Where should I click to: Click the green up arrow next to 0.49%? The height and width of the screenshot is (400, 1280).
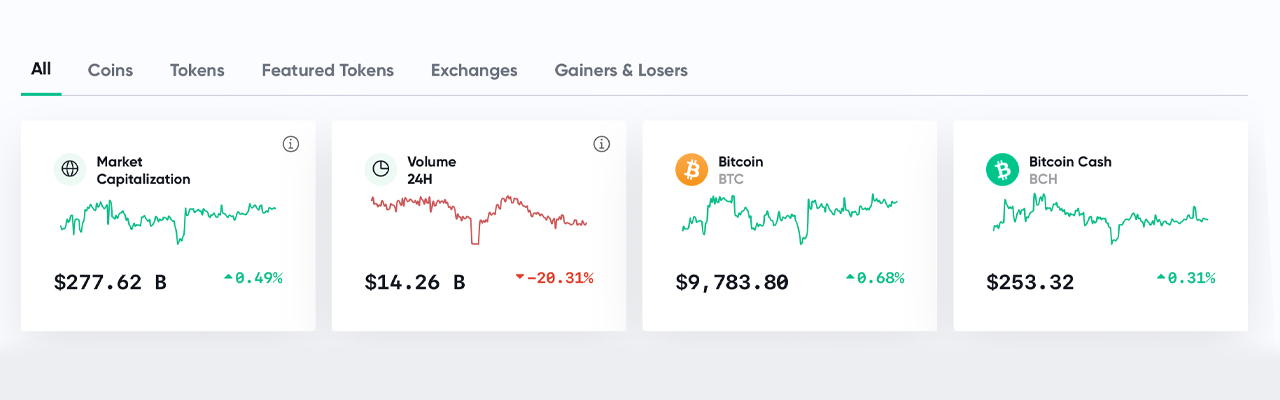click(x=228, y=278)
